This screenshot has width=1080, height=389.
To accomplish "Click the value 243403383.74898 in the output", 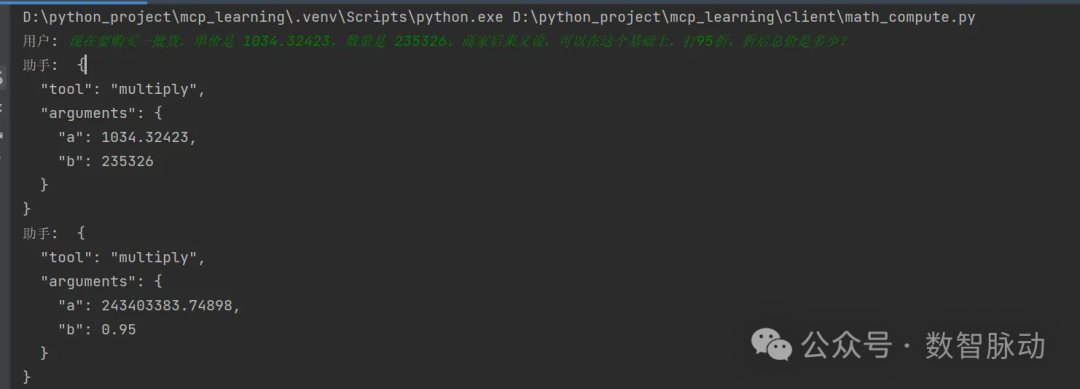I will point(167,305).
